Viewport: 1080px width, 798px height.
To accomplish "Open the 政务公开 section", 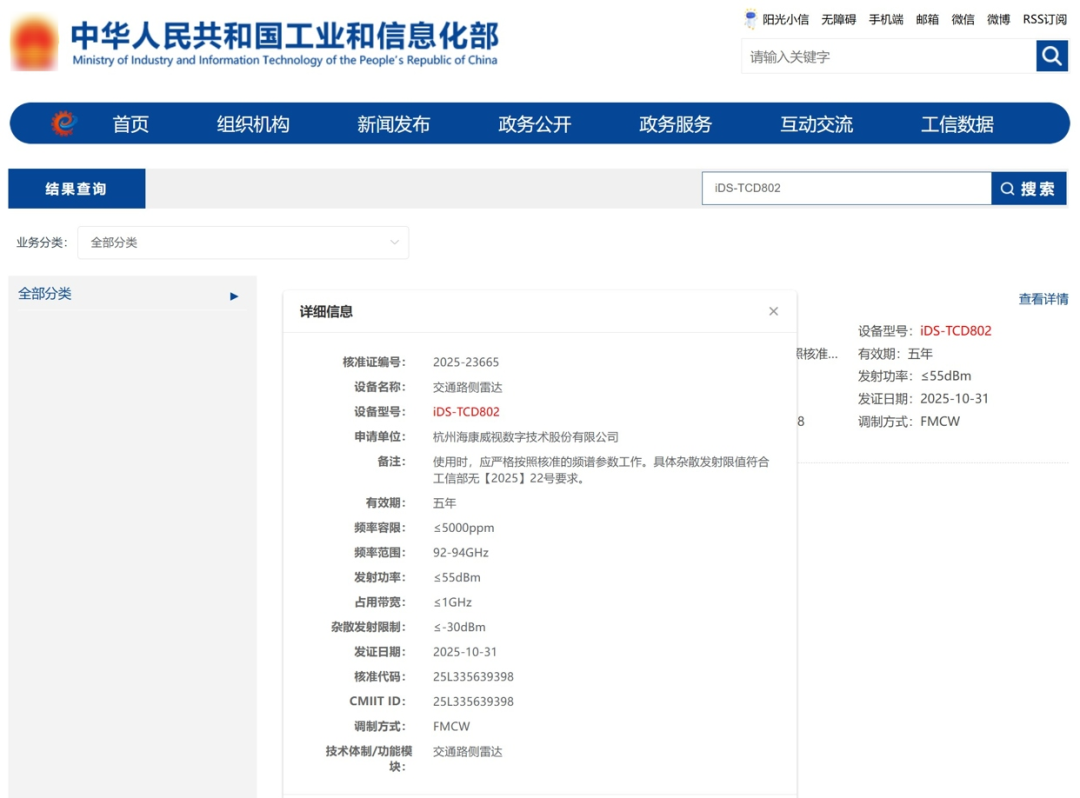I will (534, 124).
